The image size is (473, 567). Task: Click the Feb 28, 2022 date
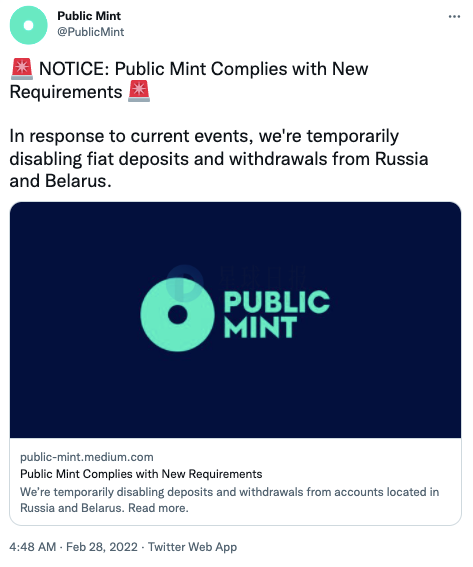tap(102, 547)
